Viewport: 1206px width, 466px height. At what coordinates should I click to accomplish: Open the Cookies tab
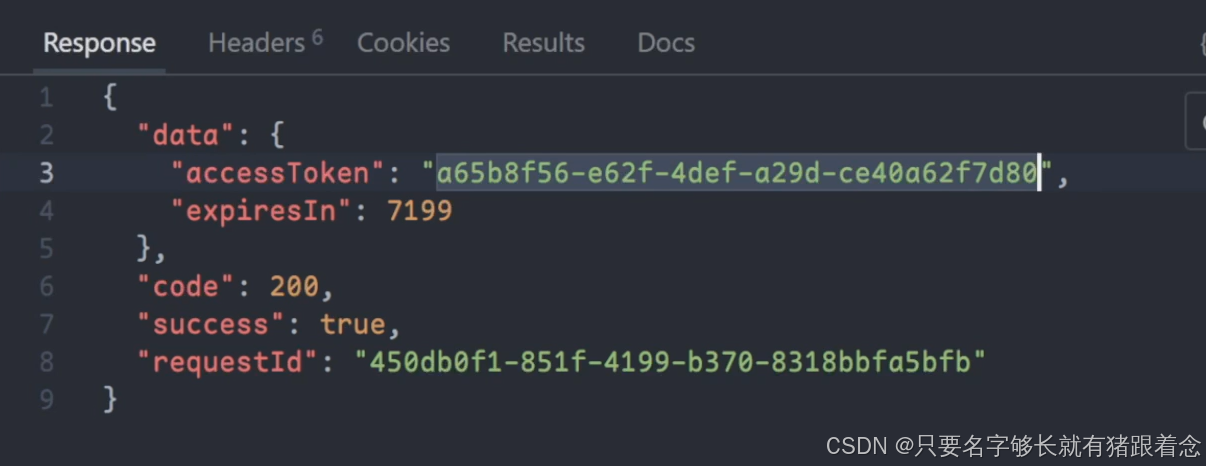403,43
